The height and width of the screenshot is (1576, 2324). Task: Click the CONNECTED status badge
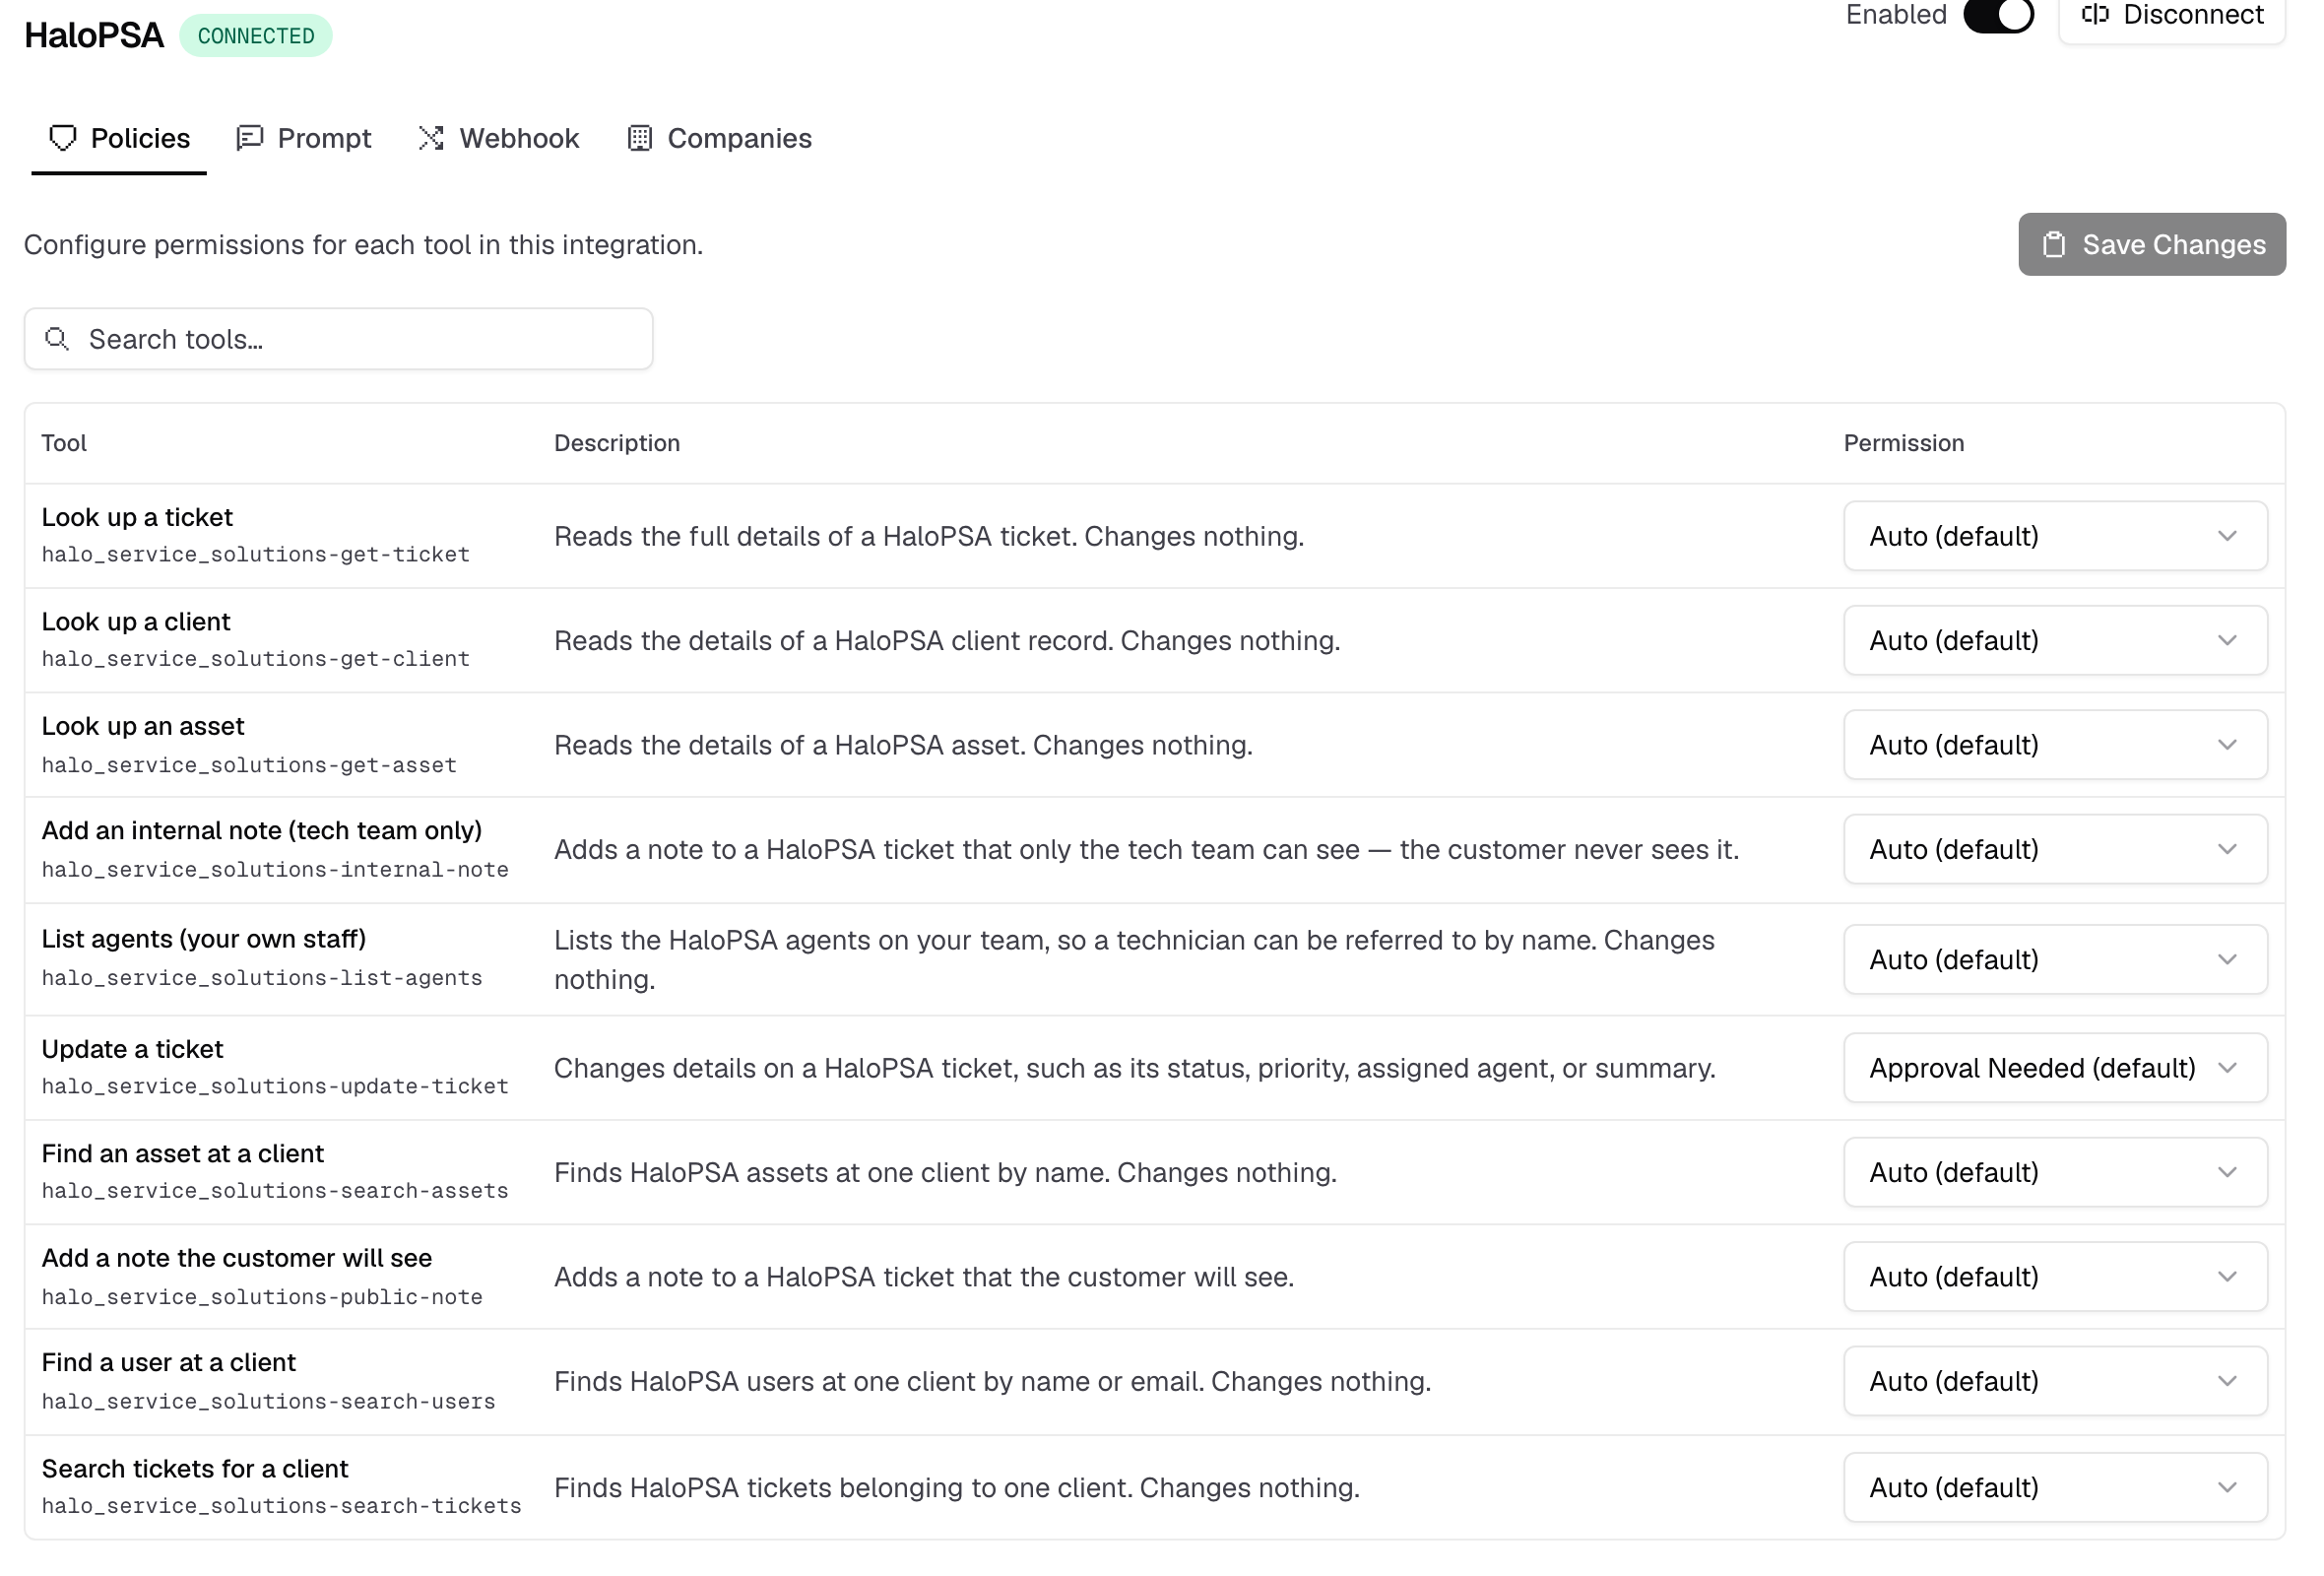coord(256,36)
